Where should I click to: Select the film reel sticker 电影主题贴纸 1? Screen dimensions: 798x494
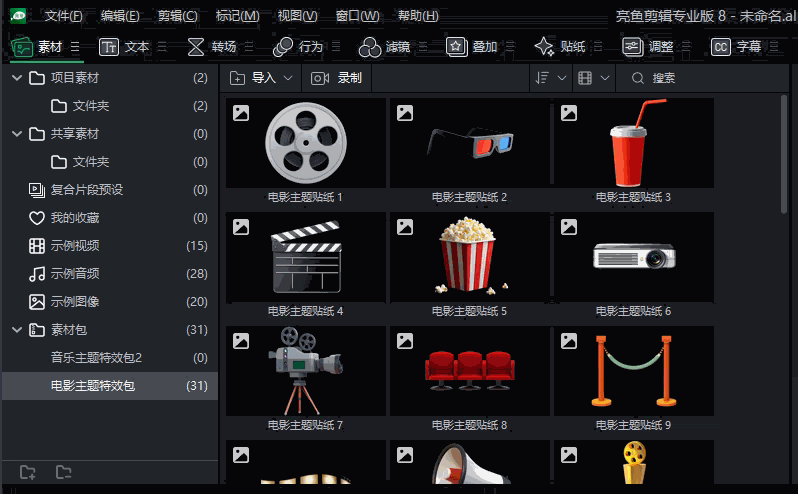click(x=306, y=143)
